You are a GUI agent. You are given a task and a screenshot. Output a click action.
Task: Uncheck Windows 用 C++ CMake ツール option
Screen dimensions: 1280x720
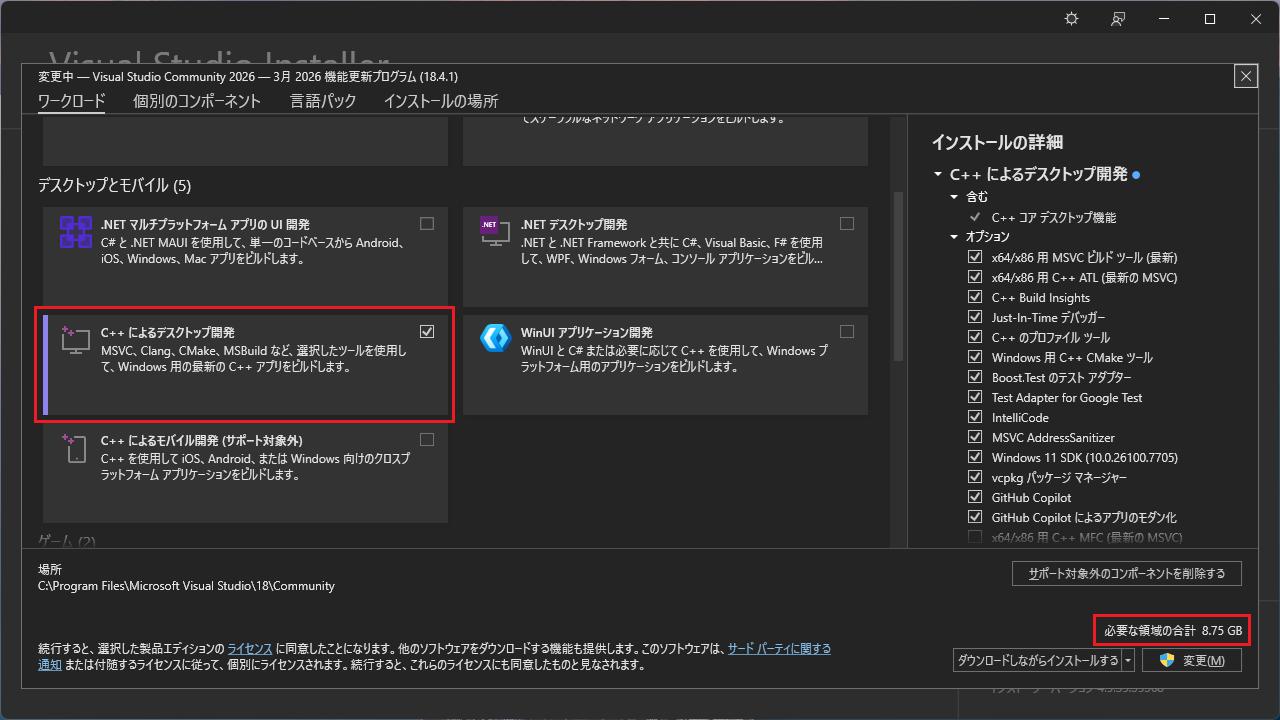(x=975, y=357)
